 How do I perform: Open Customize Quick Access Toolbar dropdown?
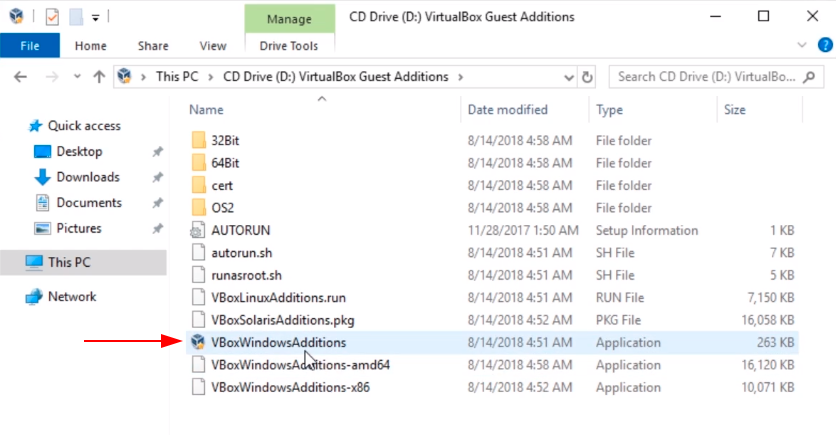click(94, 17)
